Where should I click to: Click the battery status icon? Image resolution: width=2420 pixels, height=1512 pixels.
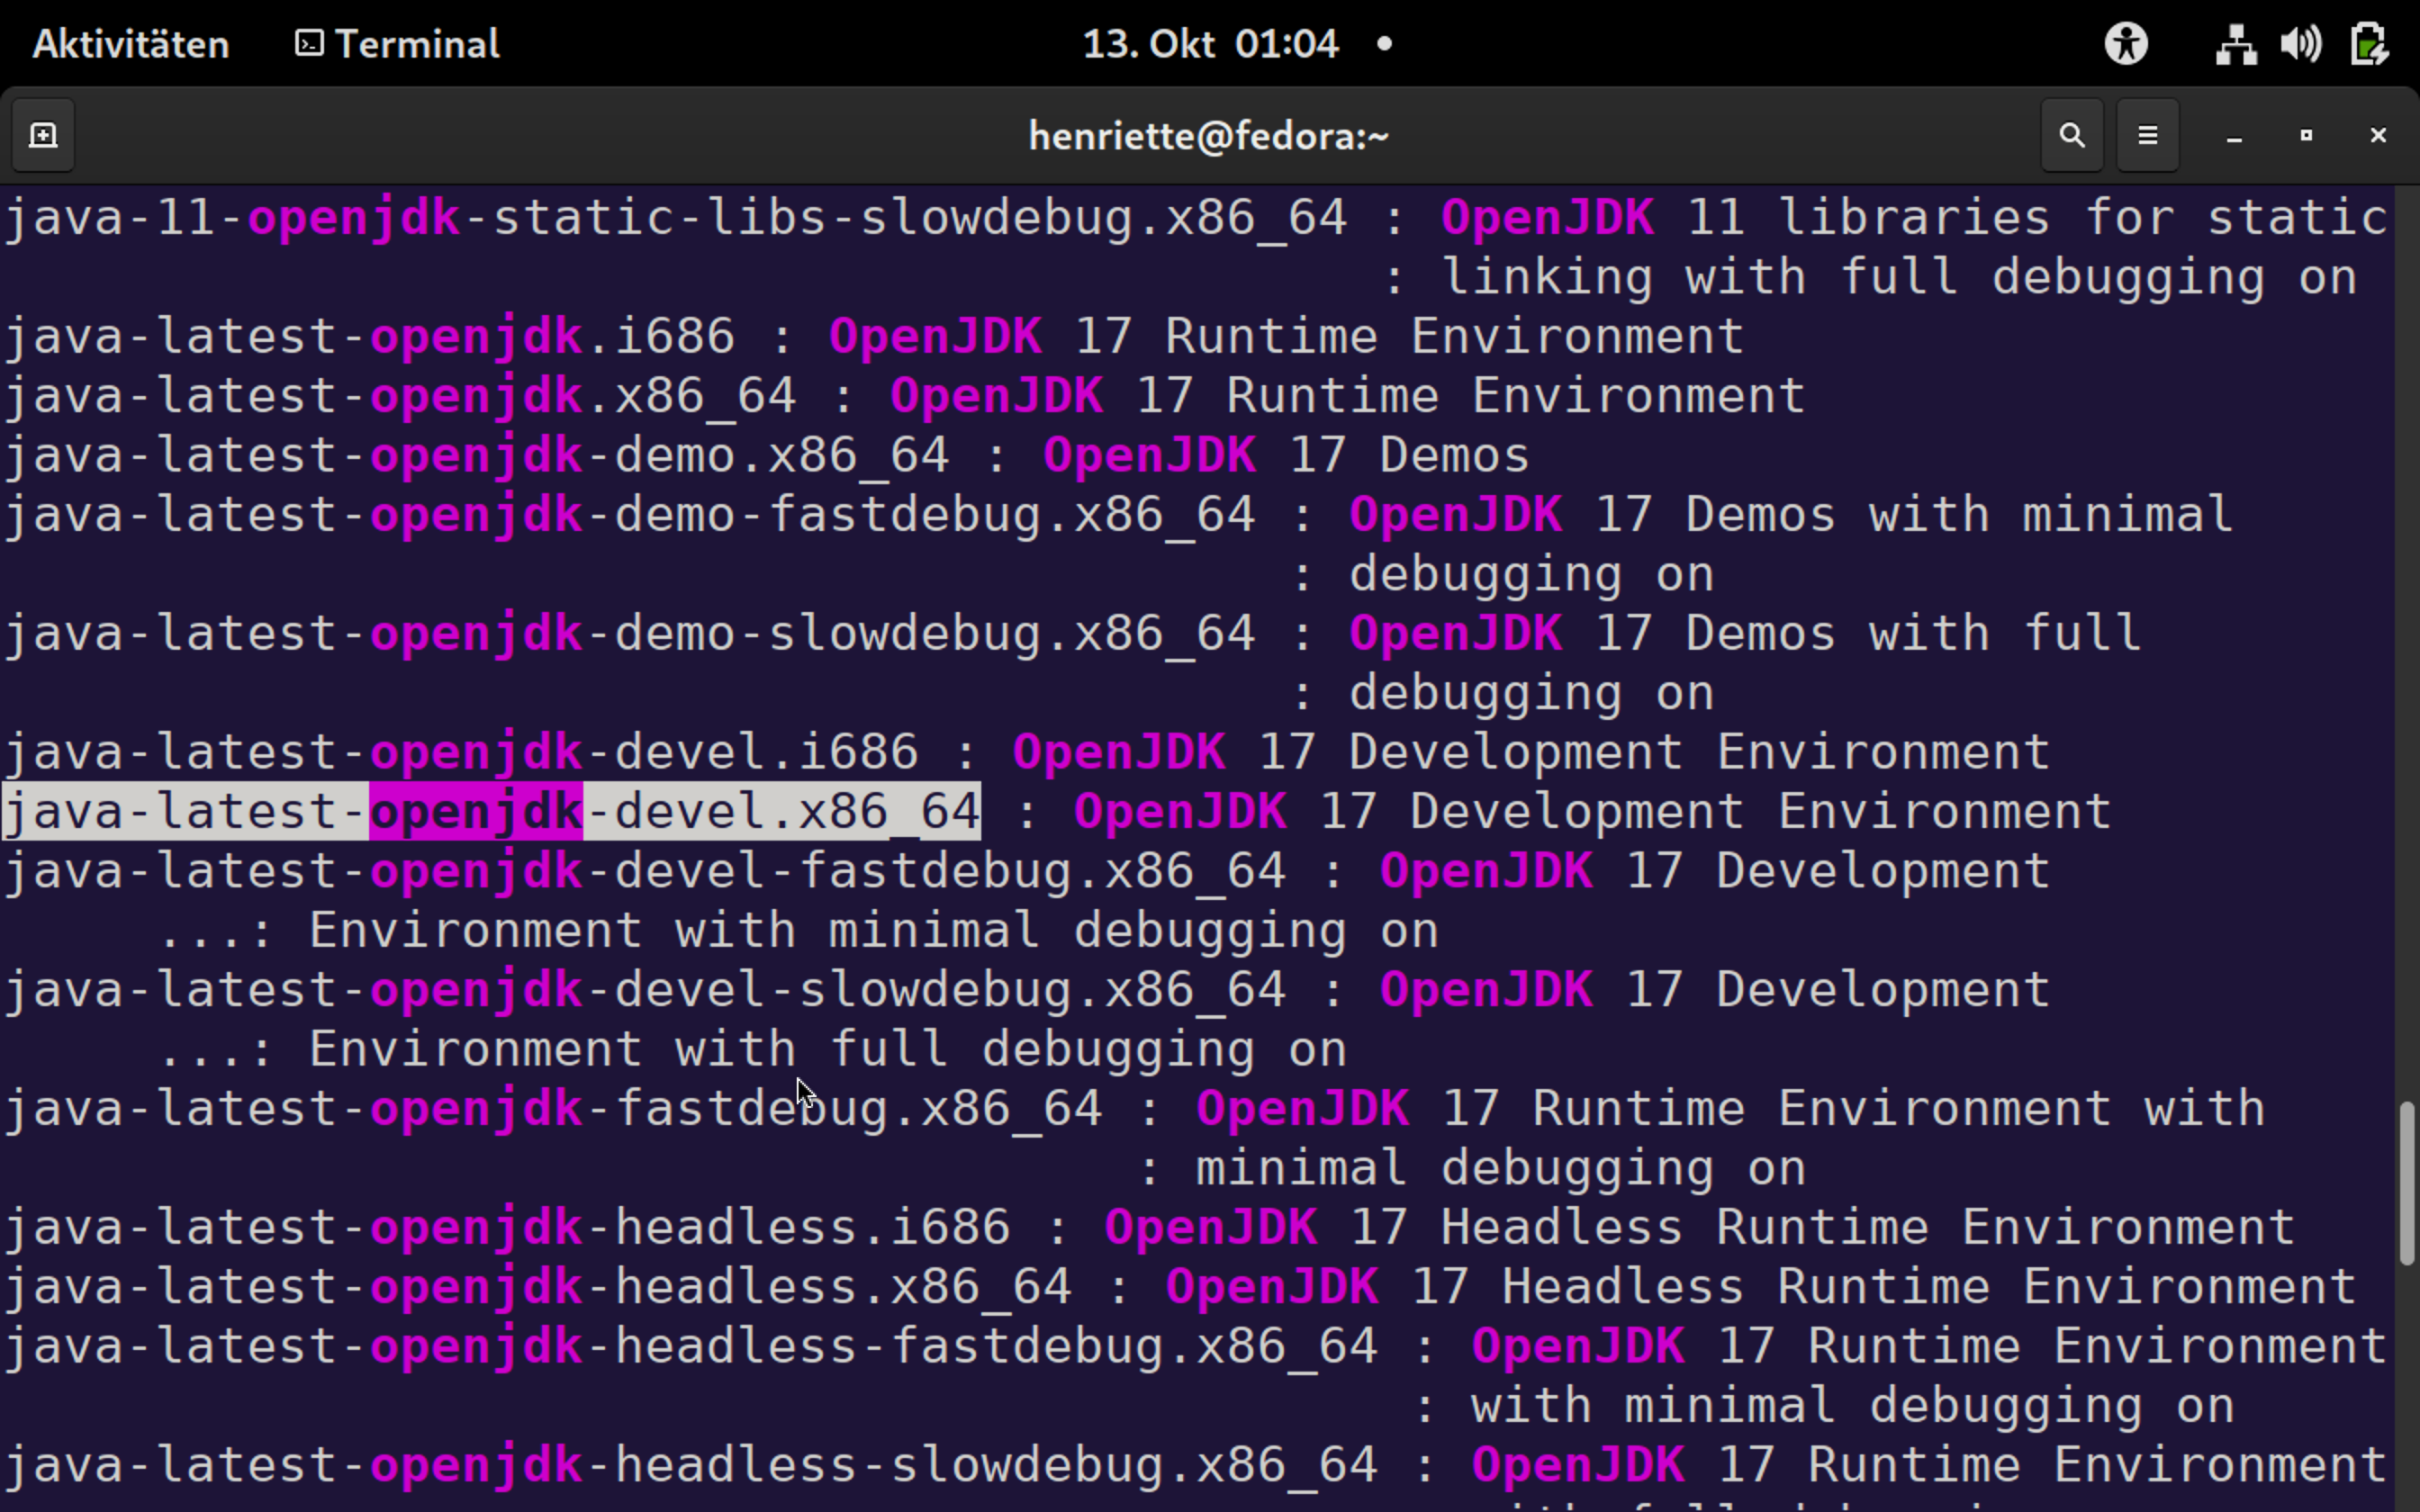point(2369,44)
